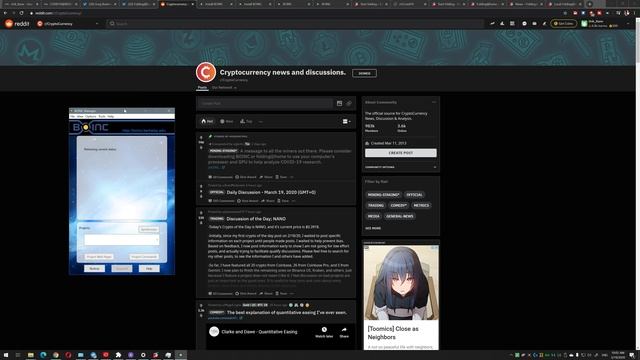
Task: Filter by GENERAL-NEWS flair
Action: [400, 216]
